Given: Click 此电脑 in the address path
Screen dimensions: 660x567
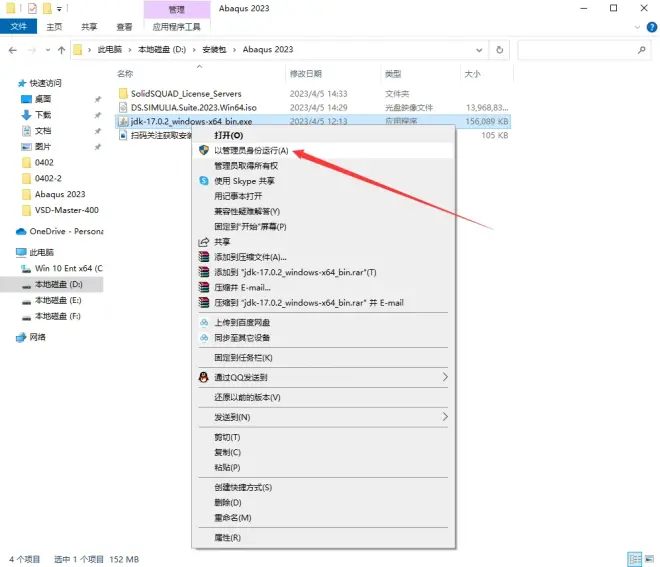Looking at the screenshot, I should coord(109,50).
